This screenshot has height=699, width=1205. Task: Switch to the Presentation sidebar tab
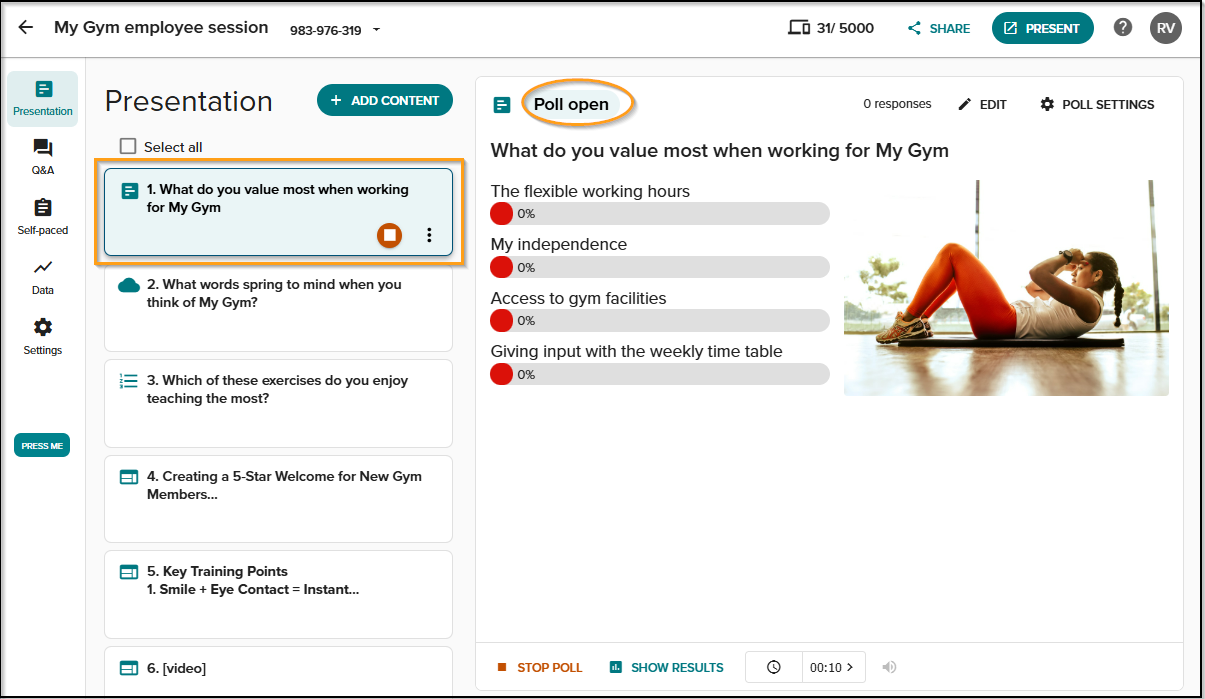coord(43,98)
